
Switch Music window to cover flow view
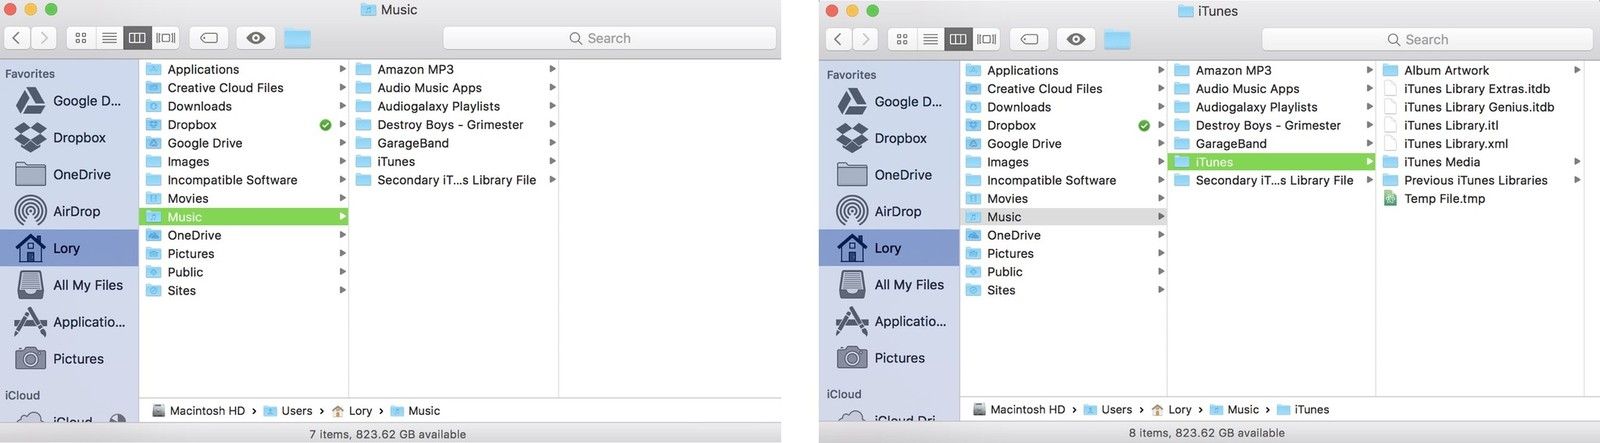click(165, 38)
